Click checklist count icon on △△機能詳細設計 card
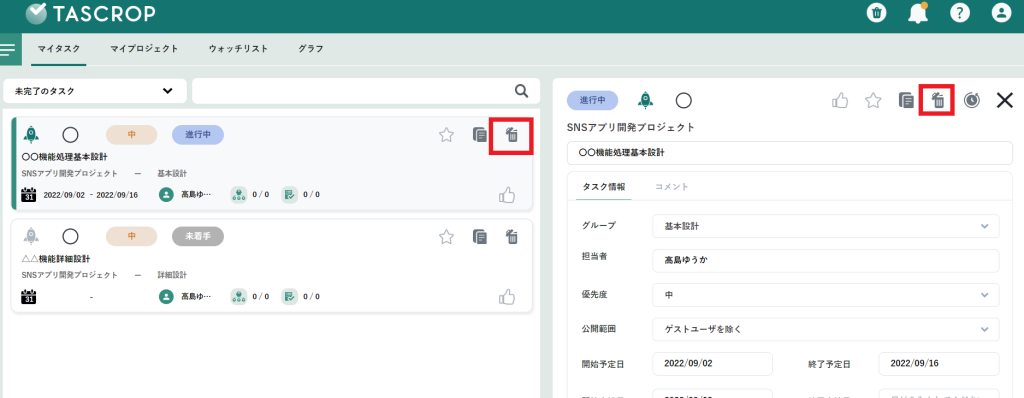 click(x=289, y=296)
